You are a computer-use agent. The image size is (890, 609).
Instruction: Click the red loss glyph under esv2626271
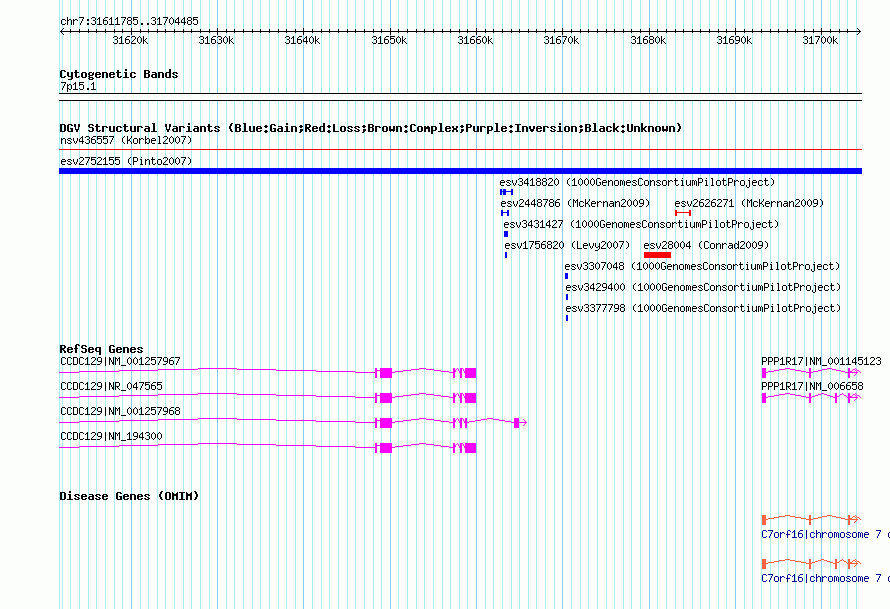pyautogui.click(x=683, y=213)
